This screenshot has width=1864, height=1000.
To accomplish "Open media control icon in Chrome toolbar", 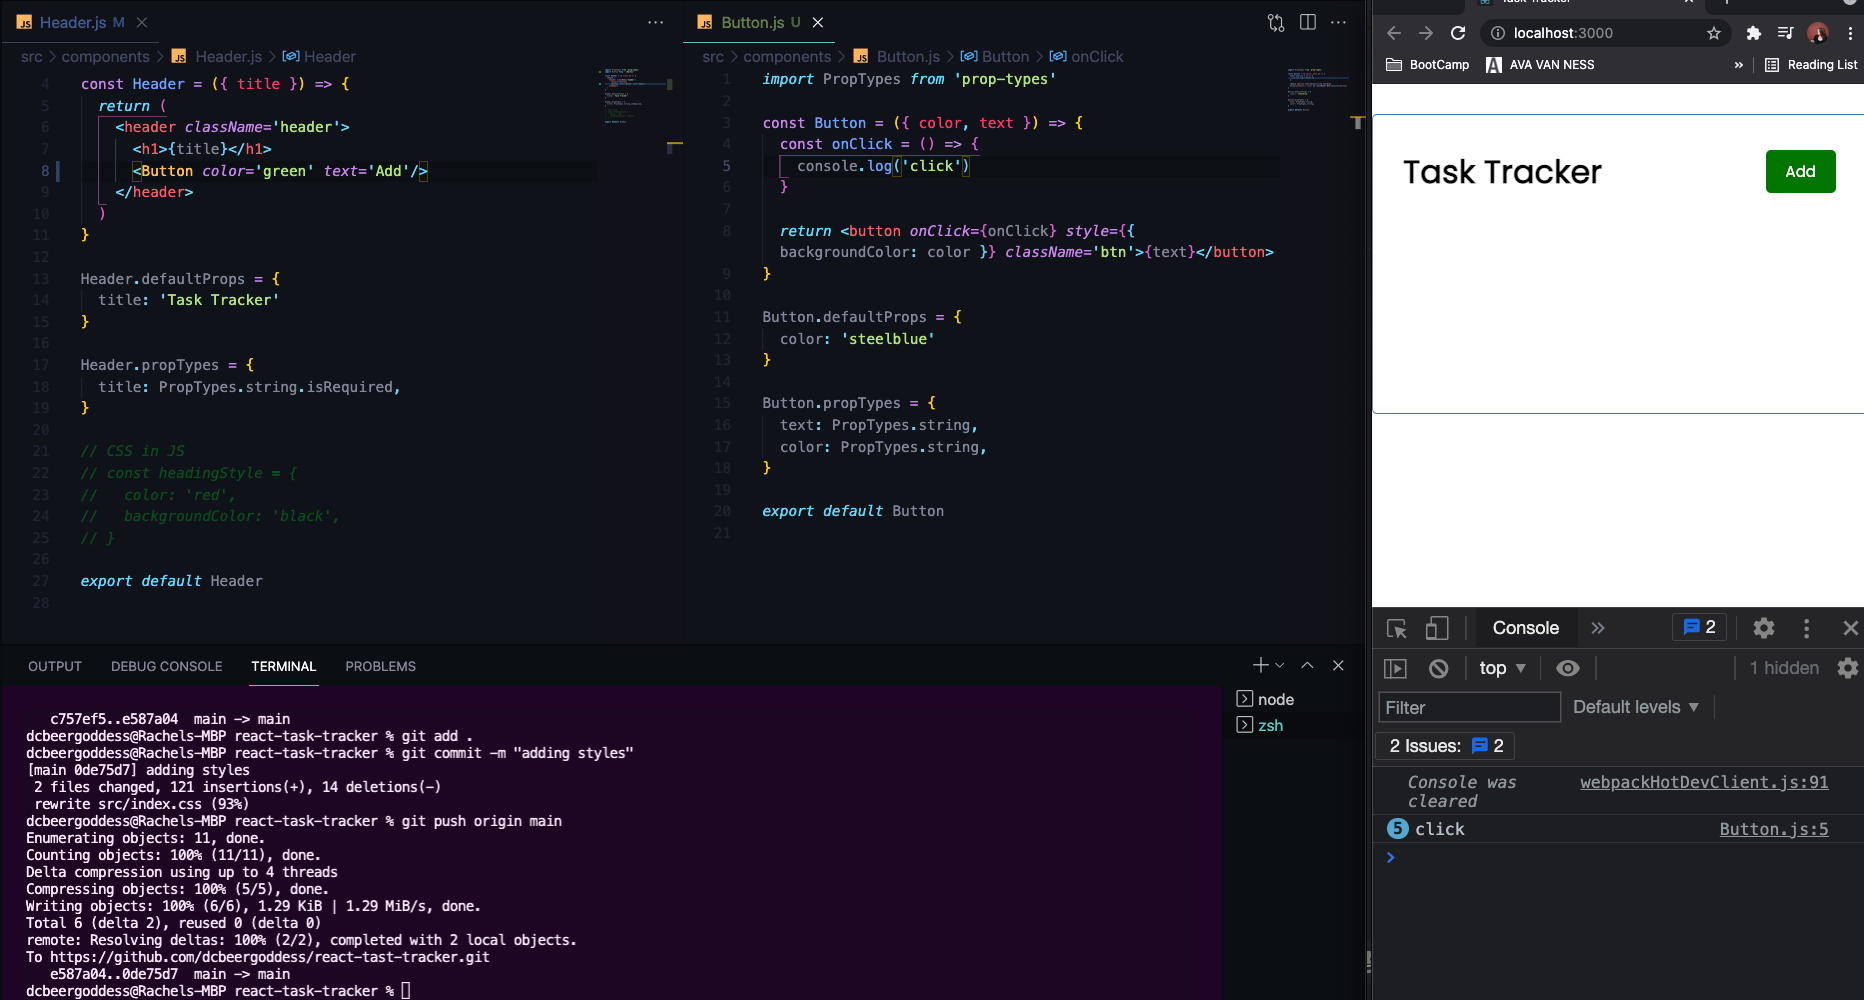I will 1785,33.
